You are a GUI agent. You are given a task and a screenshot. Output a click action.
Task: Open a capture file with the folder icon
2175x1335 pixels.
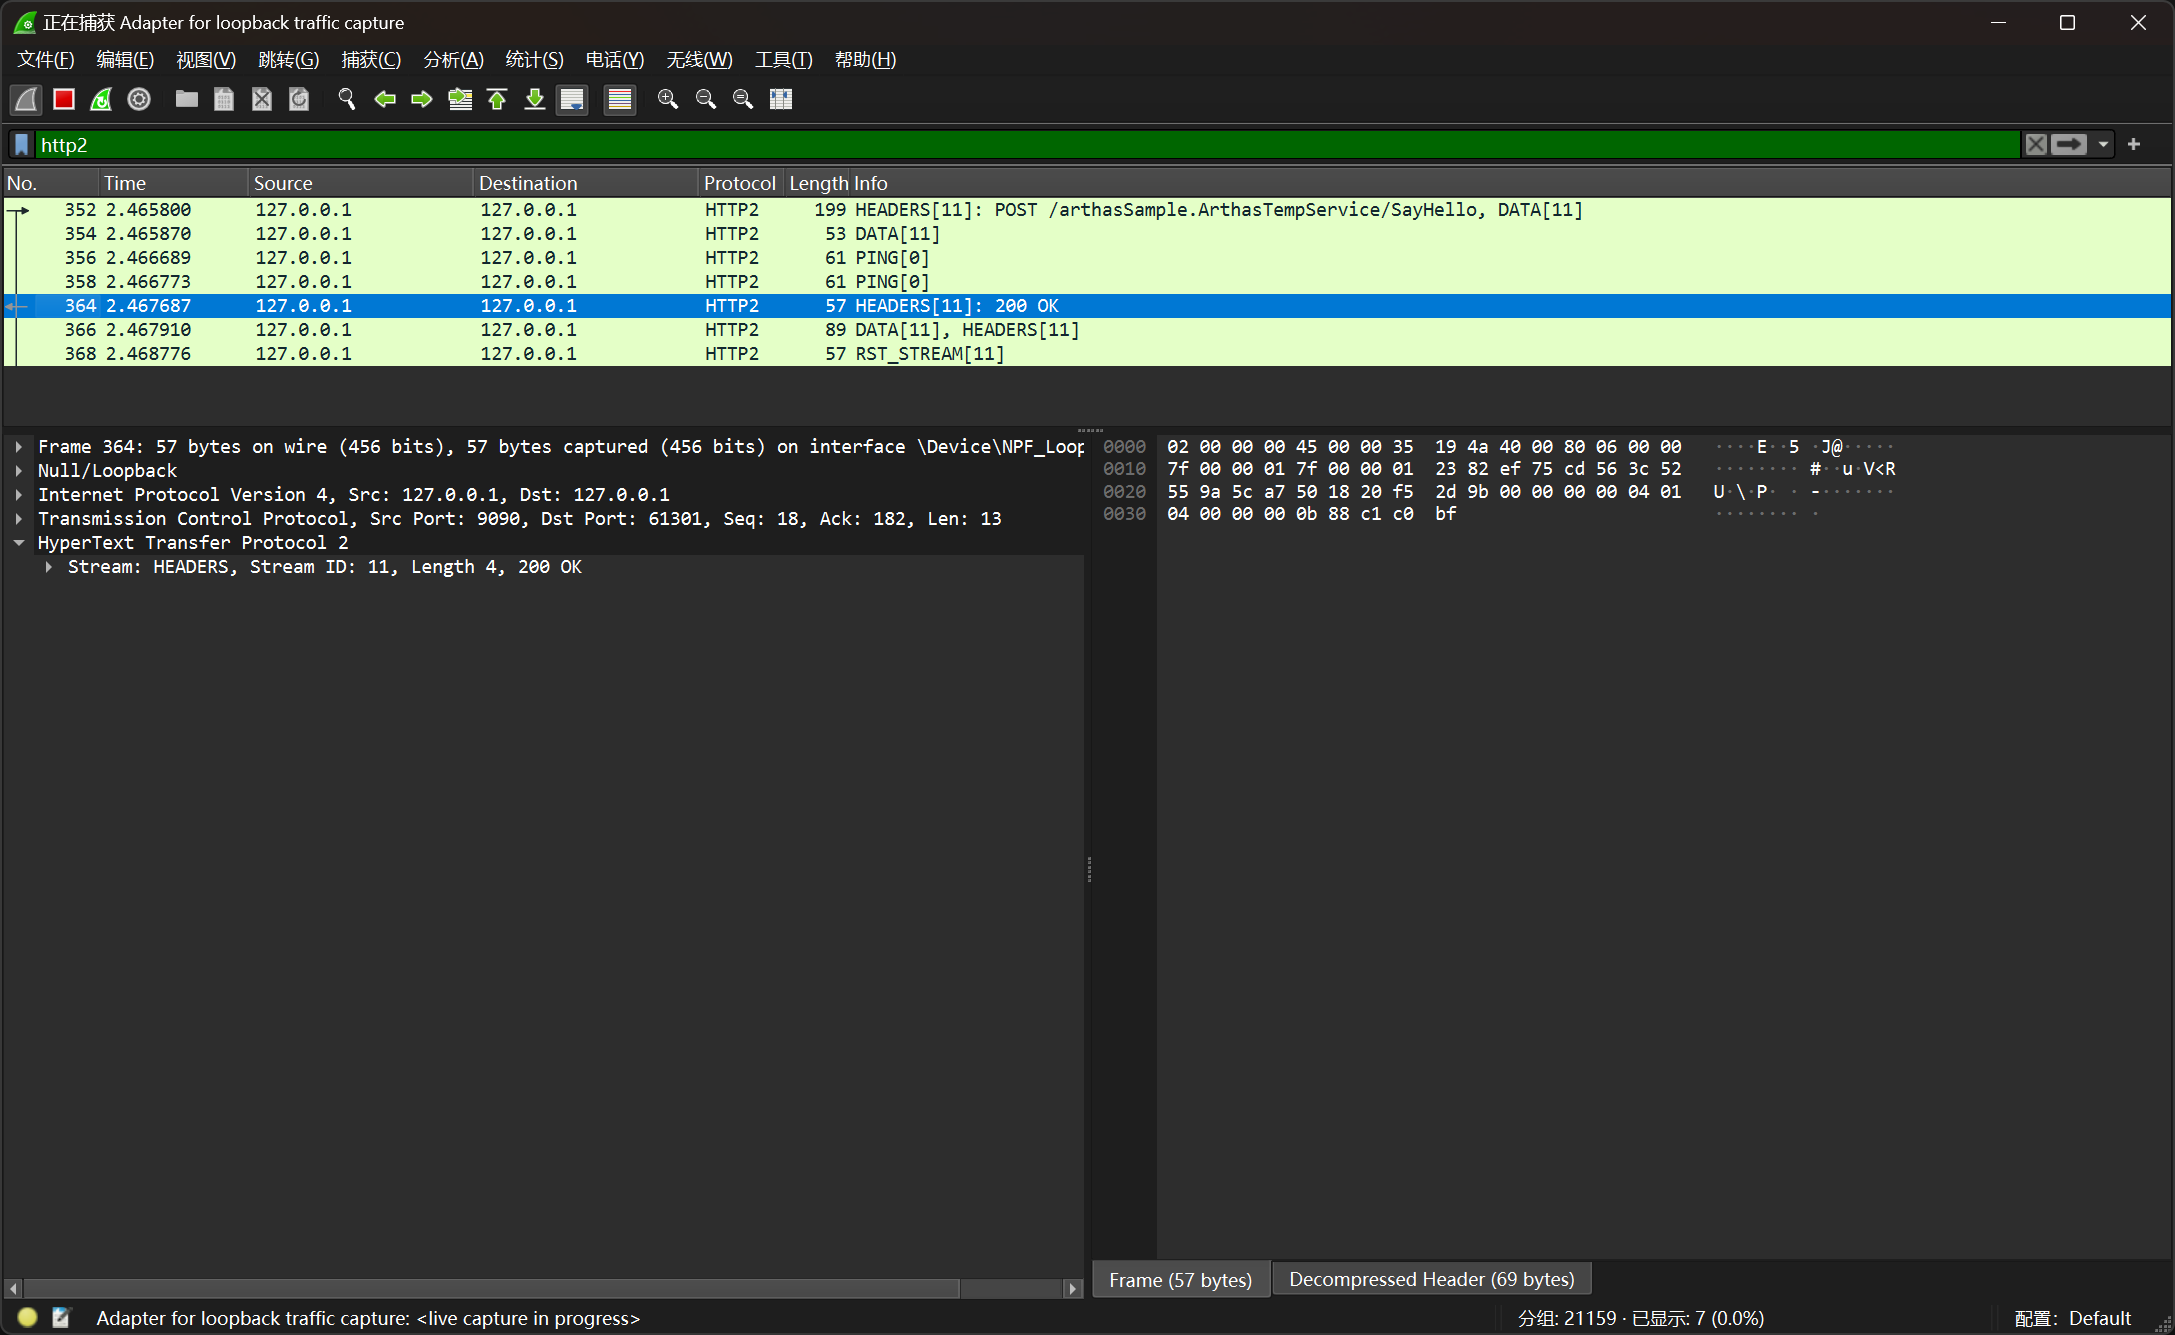pyautogui.click(x=186, y=99)
